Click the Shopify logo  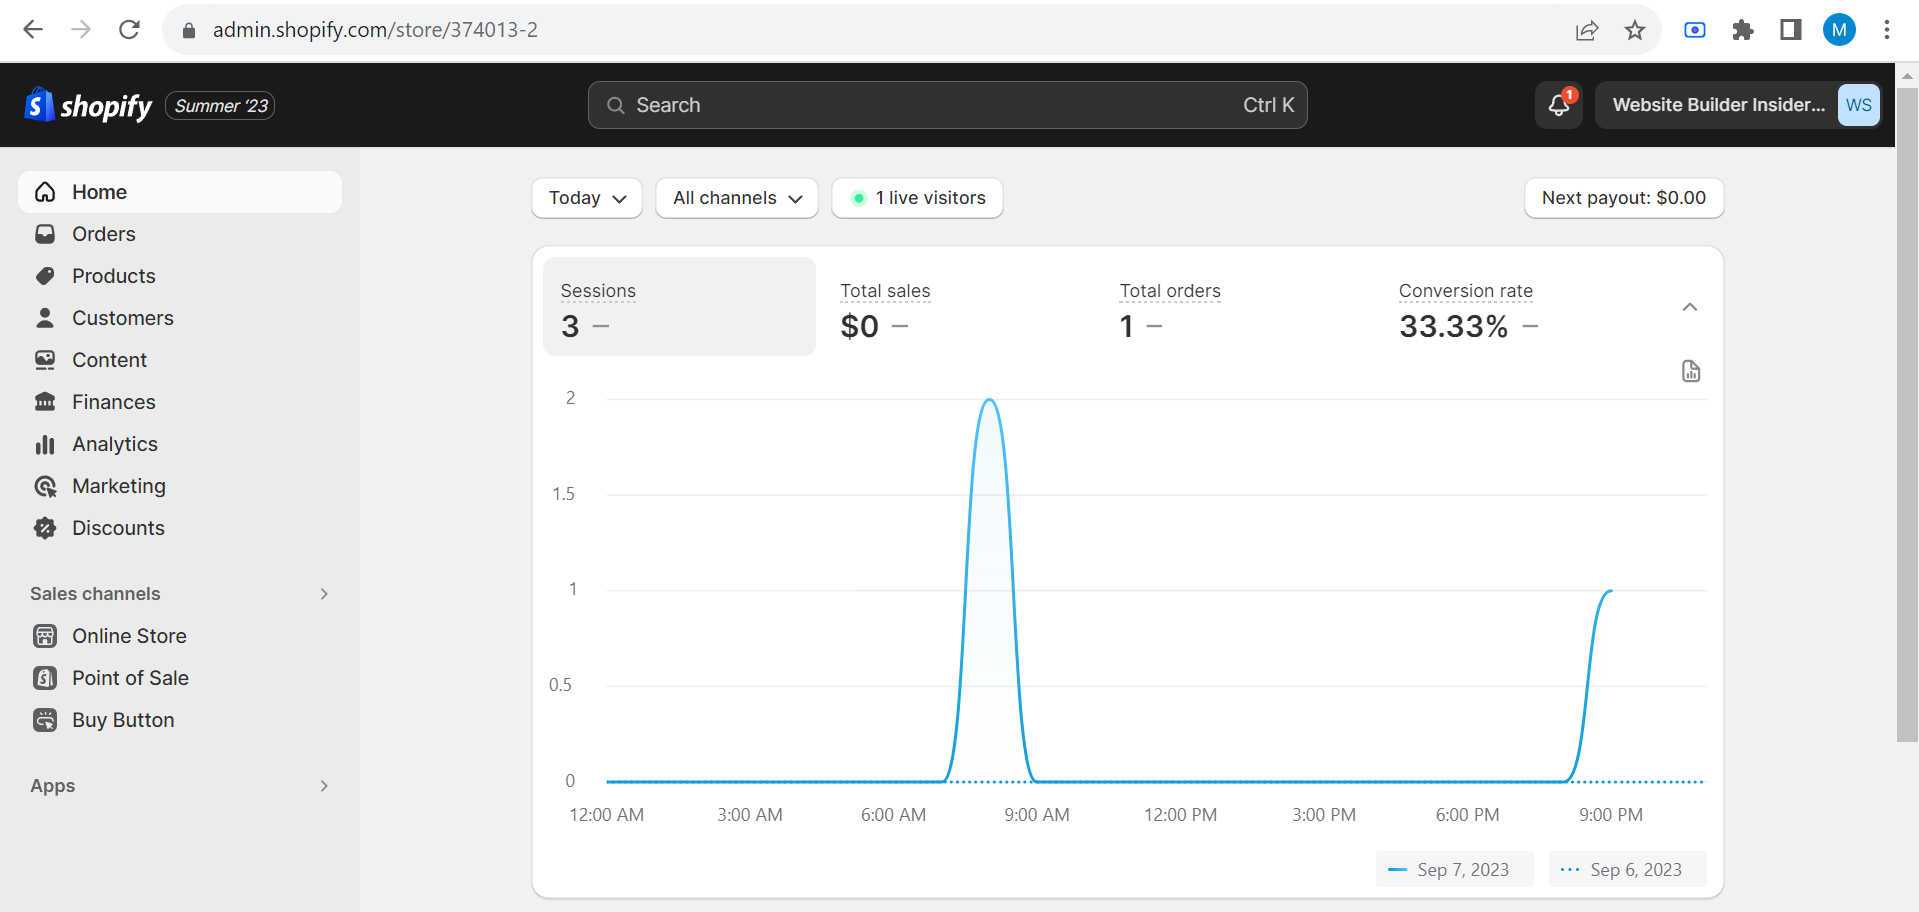tap(88, 105)
